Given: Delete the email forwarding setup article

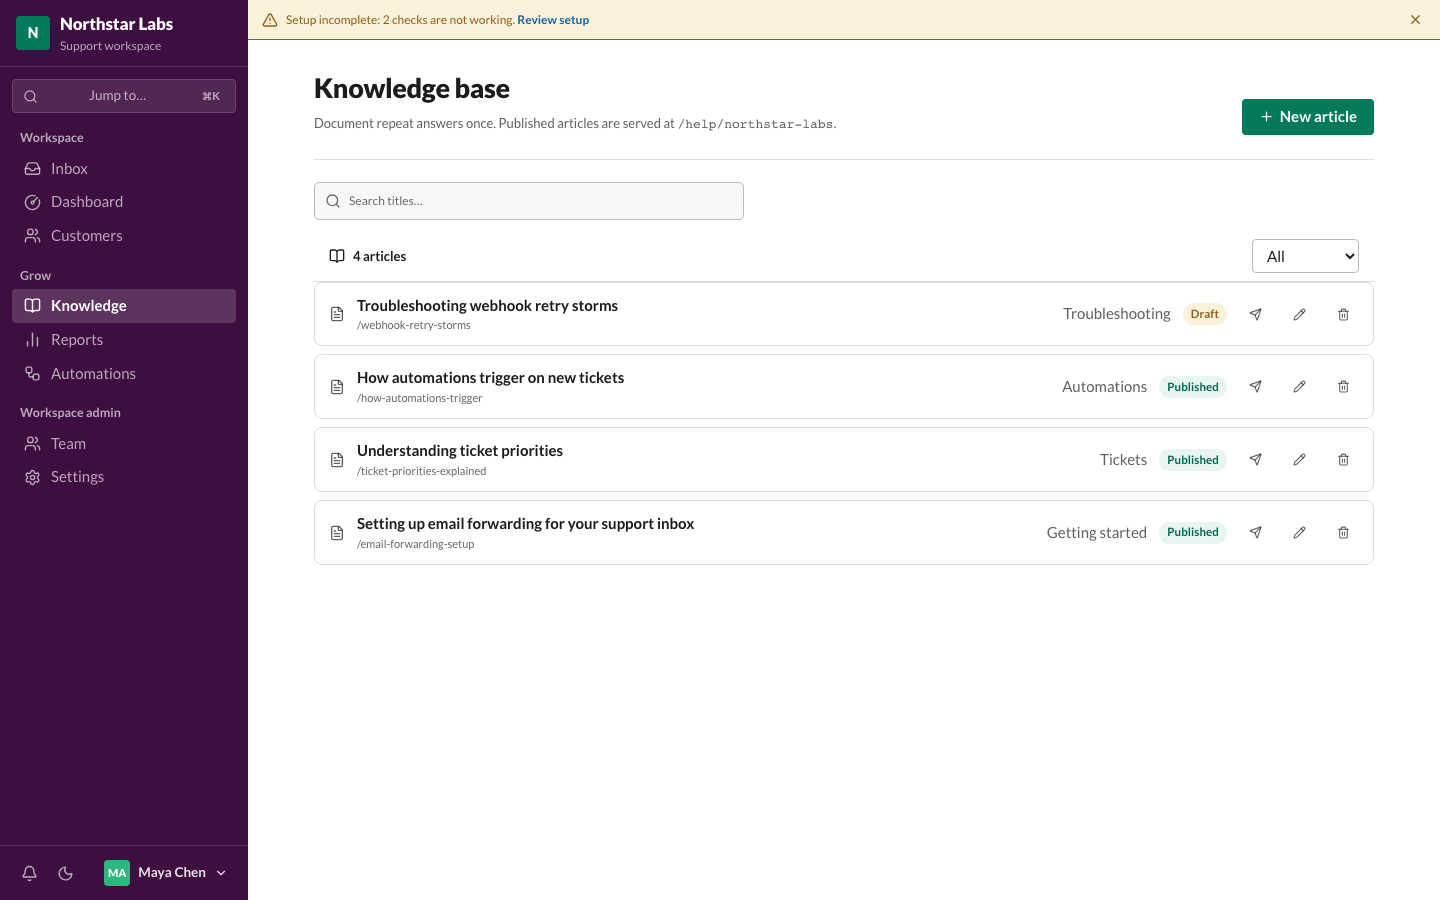Looking at the screenshot, I should (x=1343, y=533).
